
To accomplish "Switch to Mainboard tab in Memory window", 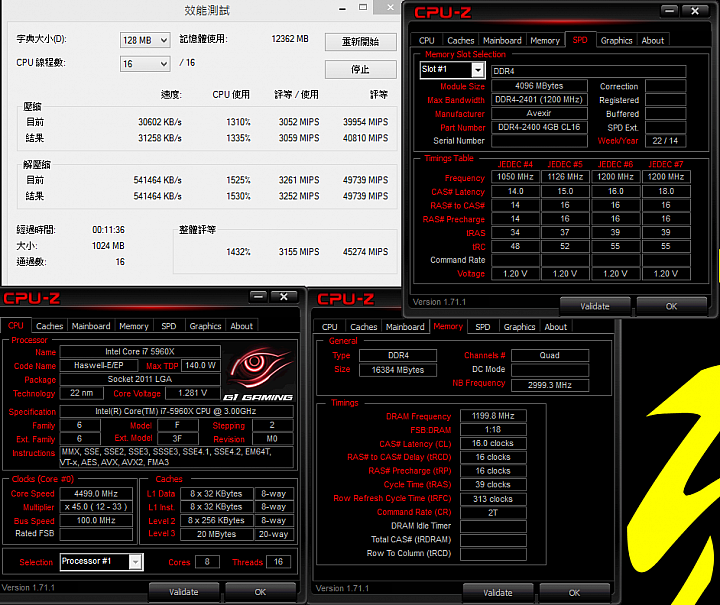I will tap(405, 327).
